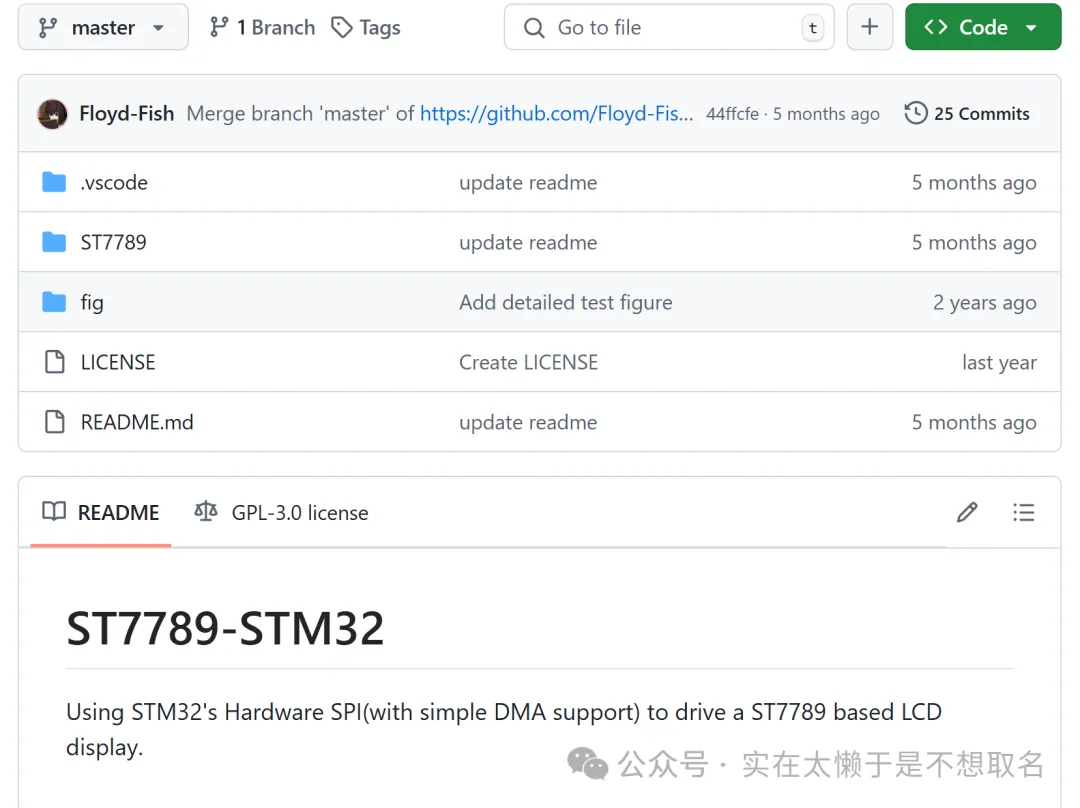The height and width of the screenshot is (808, 1080).
Task: Click the ST7789 folder icon
Action: click(x=54, y=242)
